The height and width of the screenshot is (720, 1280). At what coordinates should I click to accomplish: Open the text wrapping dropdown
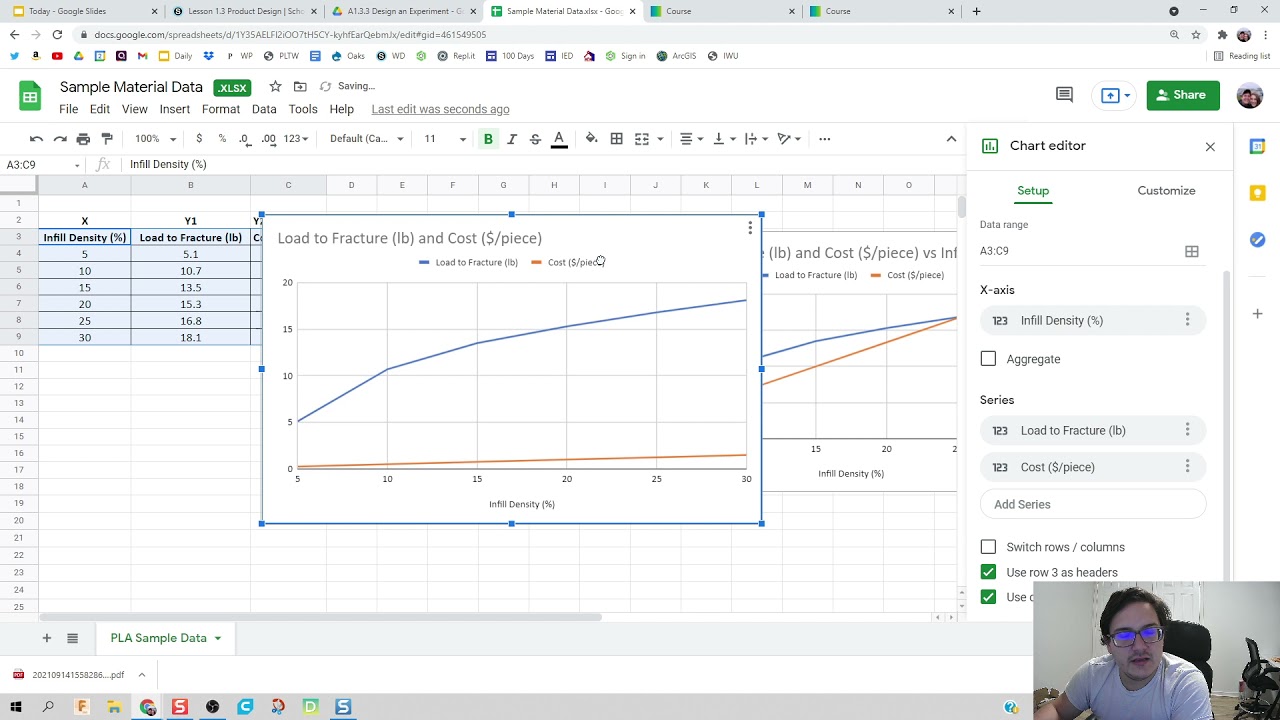(x=756, y=139)
